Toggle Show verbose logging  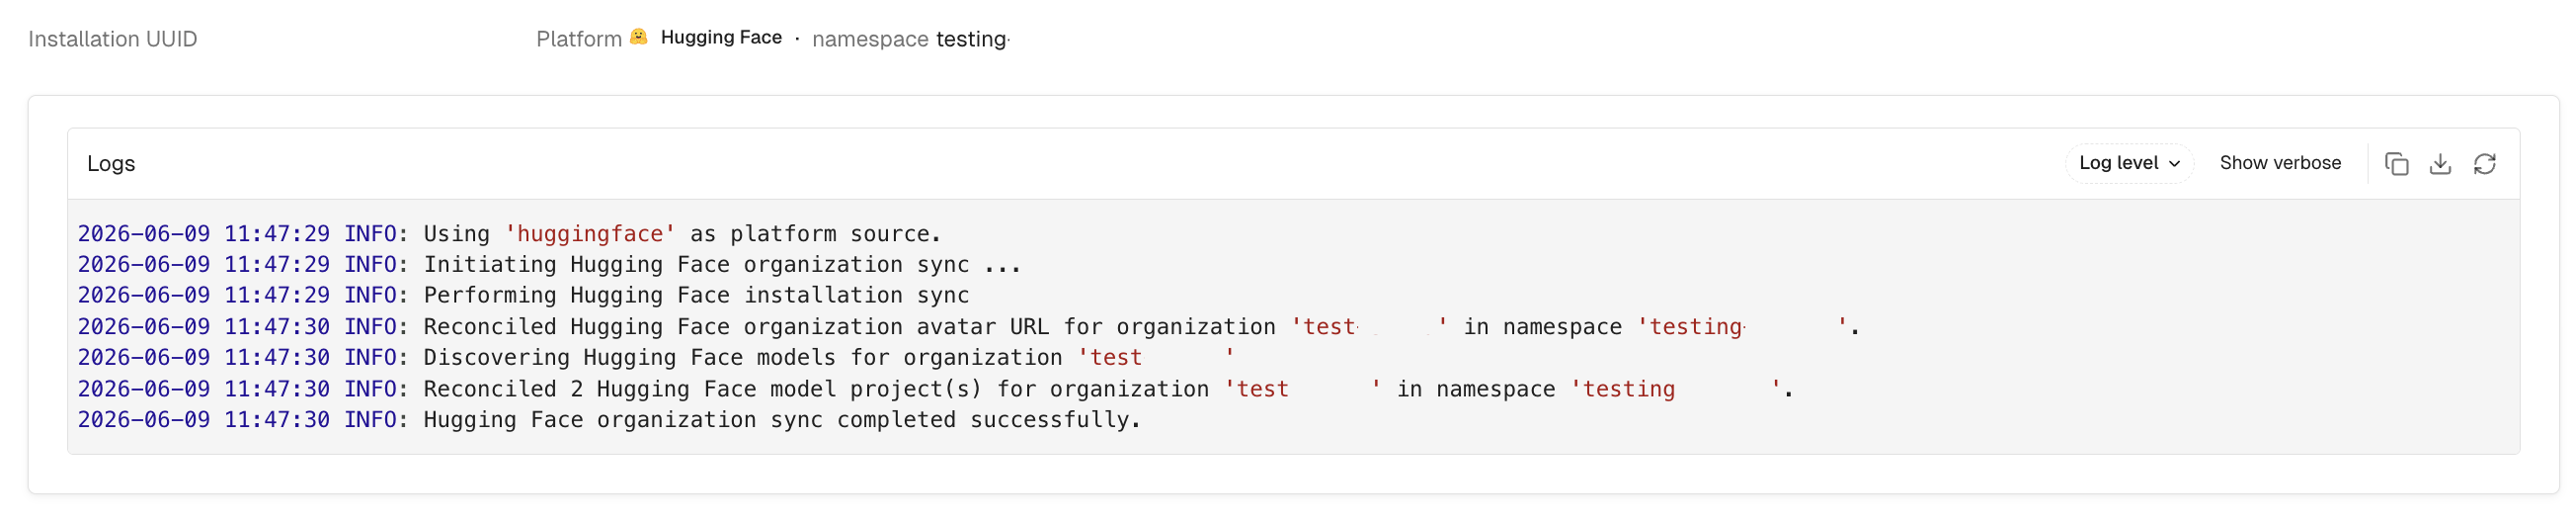pos(2279,163)
